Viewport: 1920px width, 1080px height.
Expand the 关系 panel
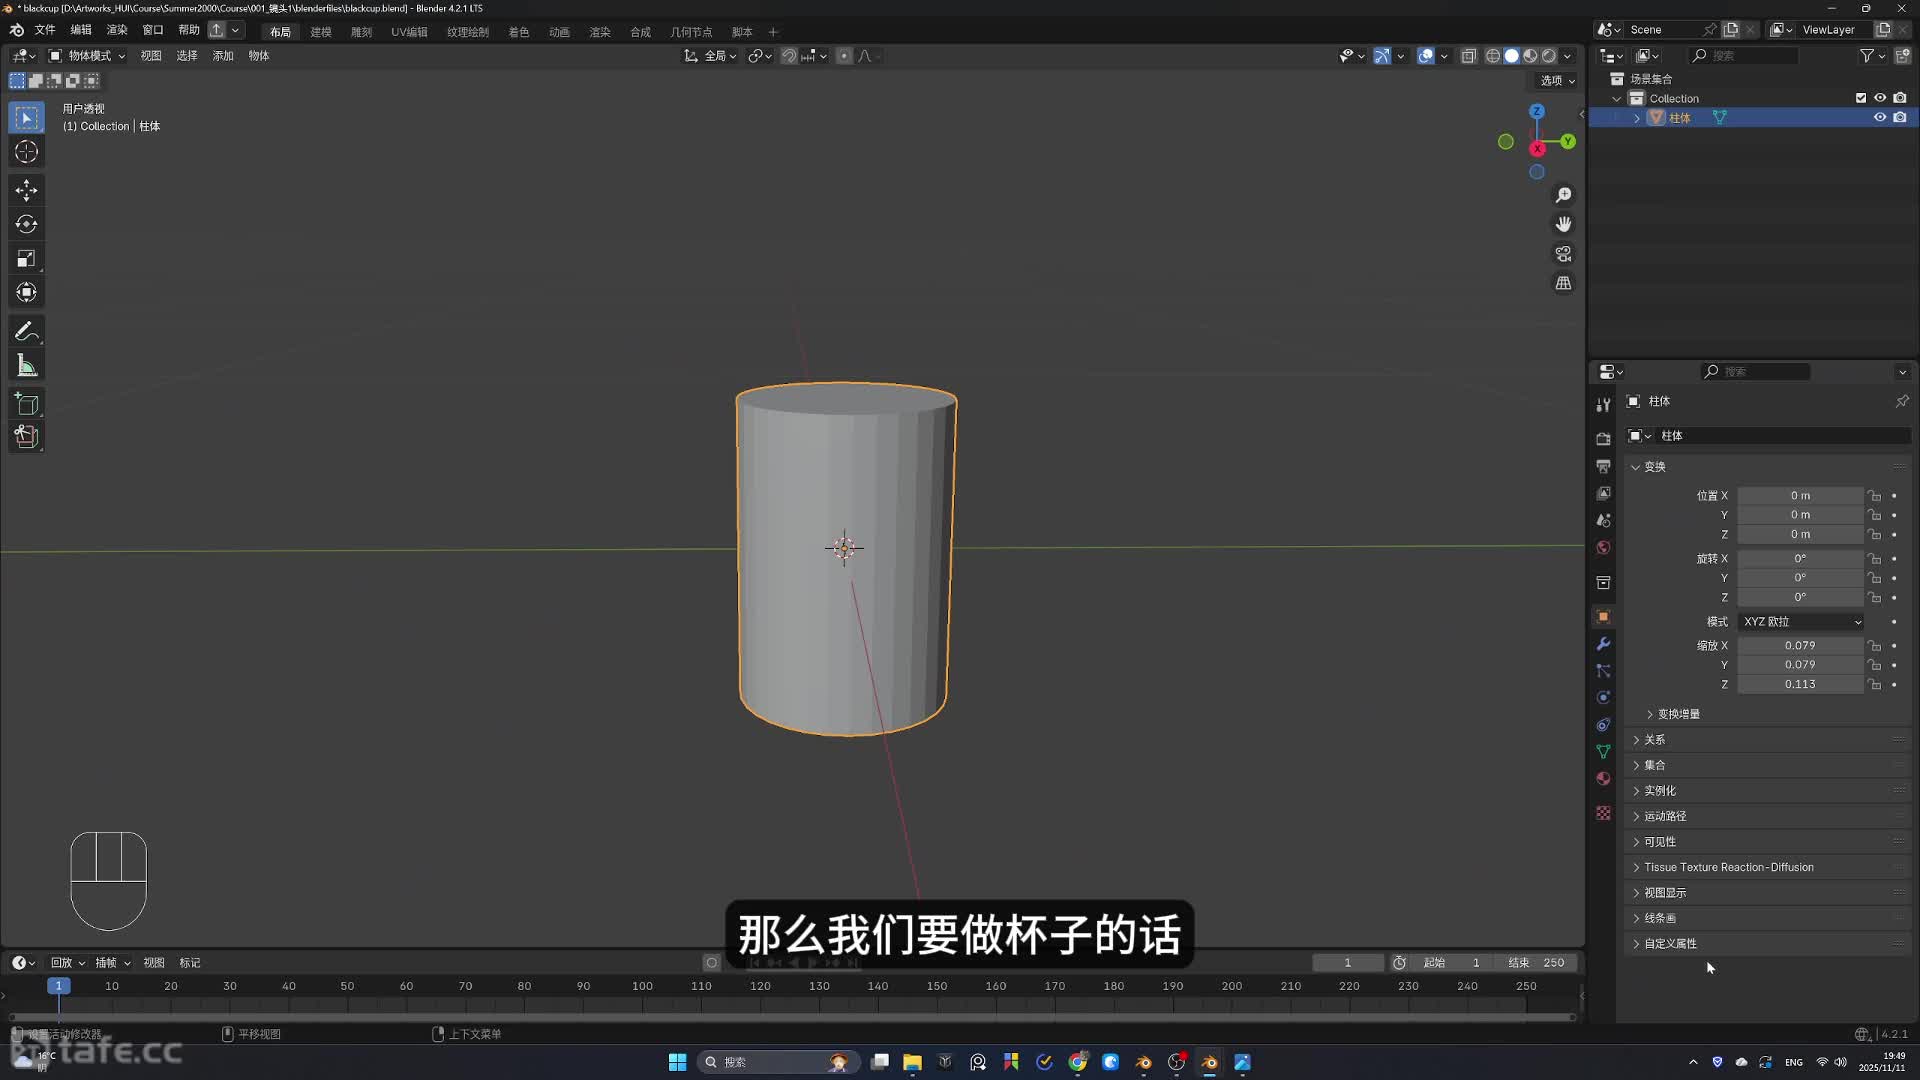tap(1655, 740)
